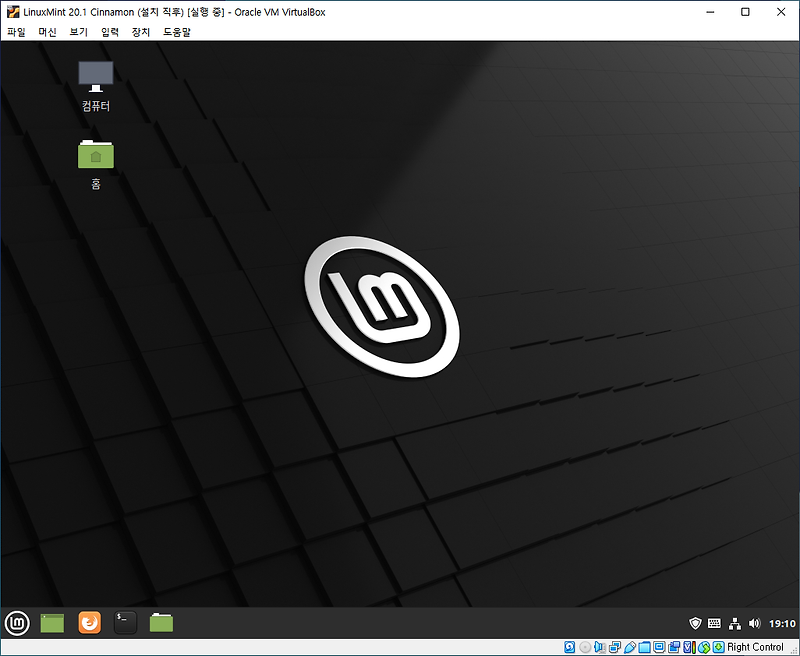Viewport: 800px width, 656px height.
Task: Click the VirtualBox recording status icon
Action: click(673, 647)
